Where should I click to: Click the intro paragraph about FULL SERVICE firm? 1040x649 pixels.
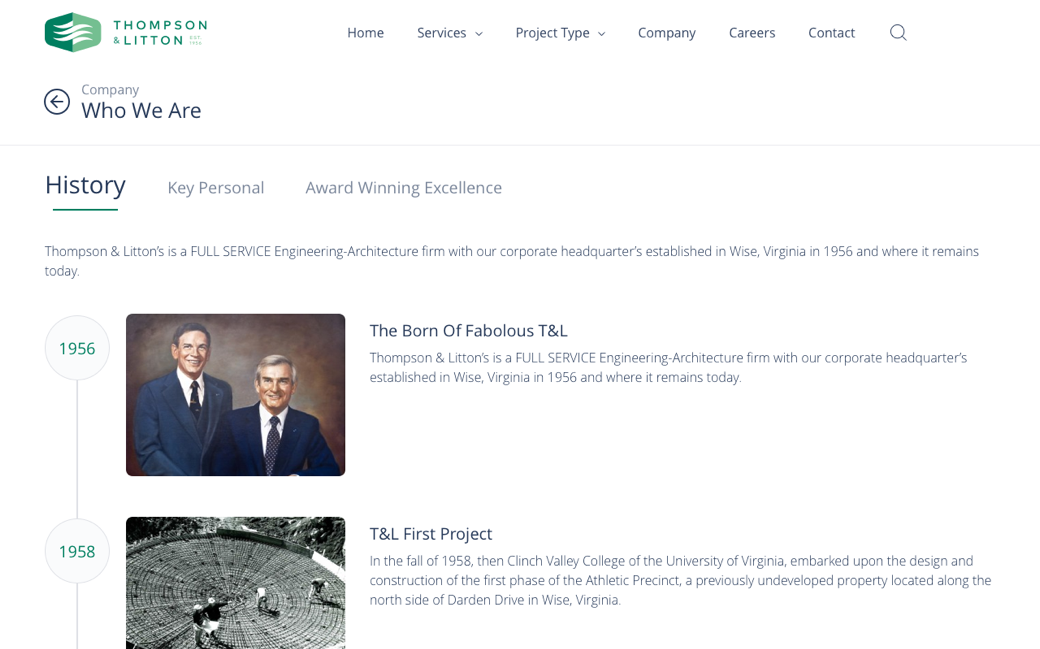pyautogui.click(x=511, y=261)
